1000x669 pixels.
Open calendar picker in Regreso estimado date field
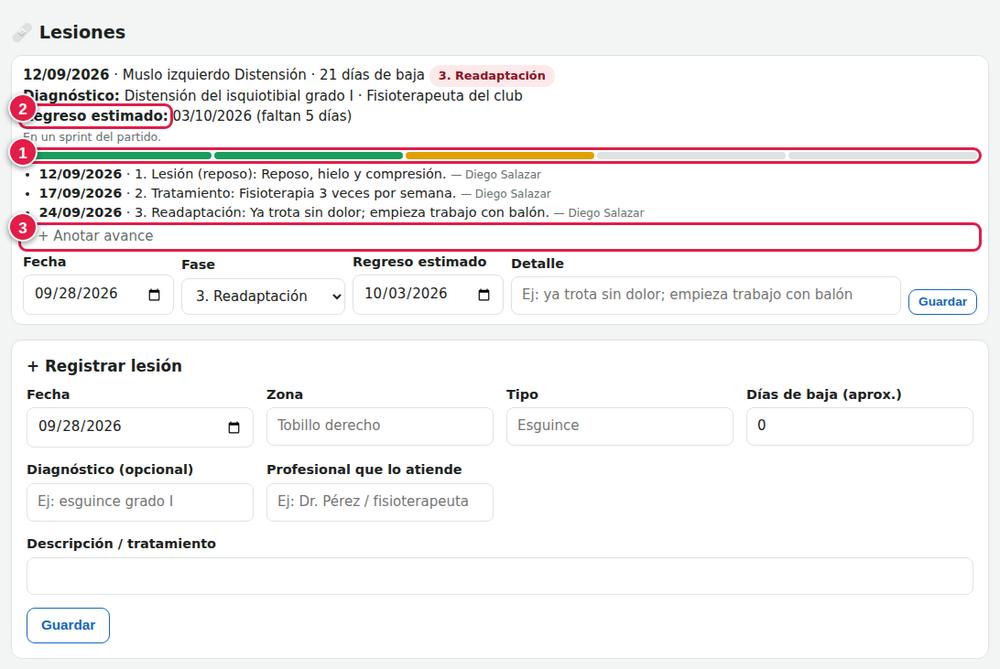click(x=484, y=295)
